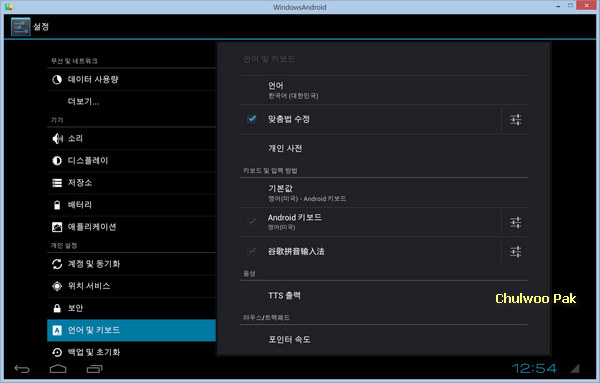Open 배터리 battery icon entry
This screenshot has height=383, width=600.
[x=57, y=205]
